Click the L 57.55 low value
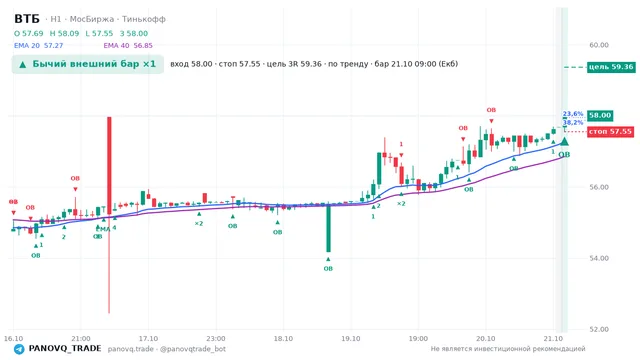Screen dimensions: 640x360 [x=99, y=33]
